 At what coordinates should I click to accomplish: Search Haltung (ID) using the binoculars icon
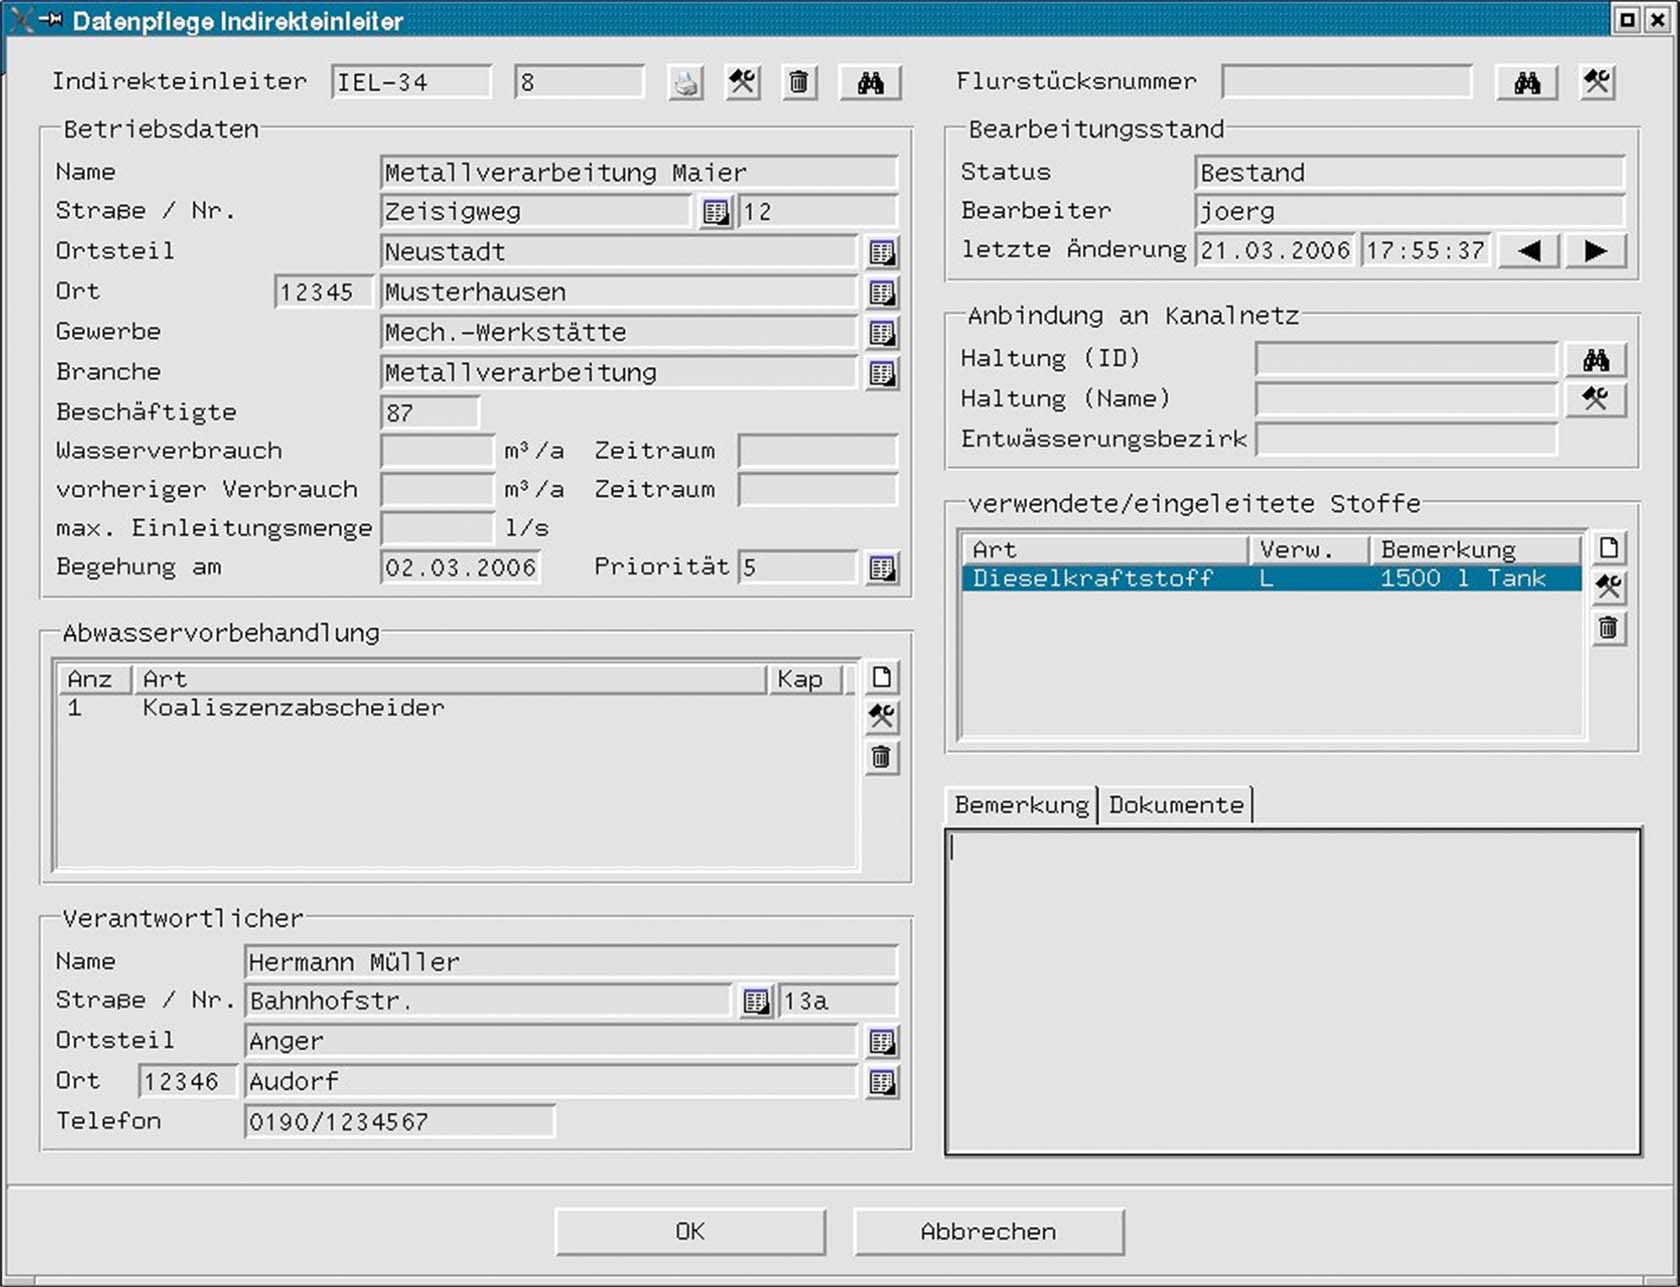pyautogui.click(x=1596, y=359)
